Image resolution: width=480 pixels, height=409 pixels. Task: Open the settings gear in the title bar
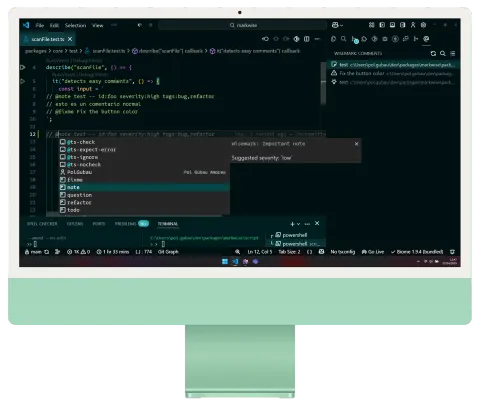point(423,25)
